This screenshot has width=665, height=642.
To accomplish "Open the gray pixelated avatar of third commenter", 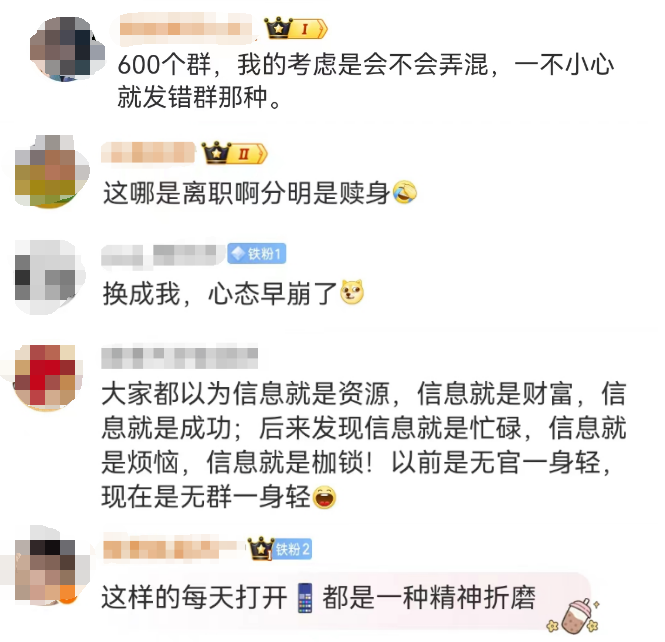I will pyautogui.click(x=50, y=277).
